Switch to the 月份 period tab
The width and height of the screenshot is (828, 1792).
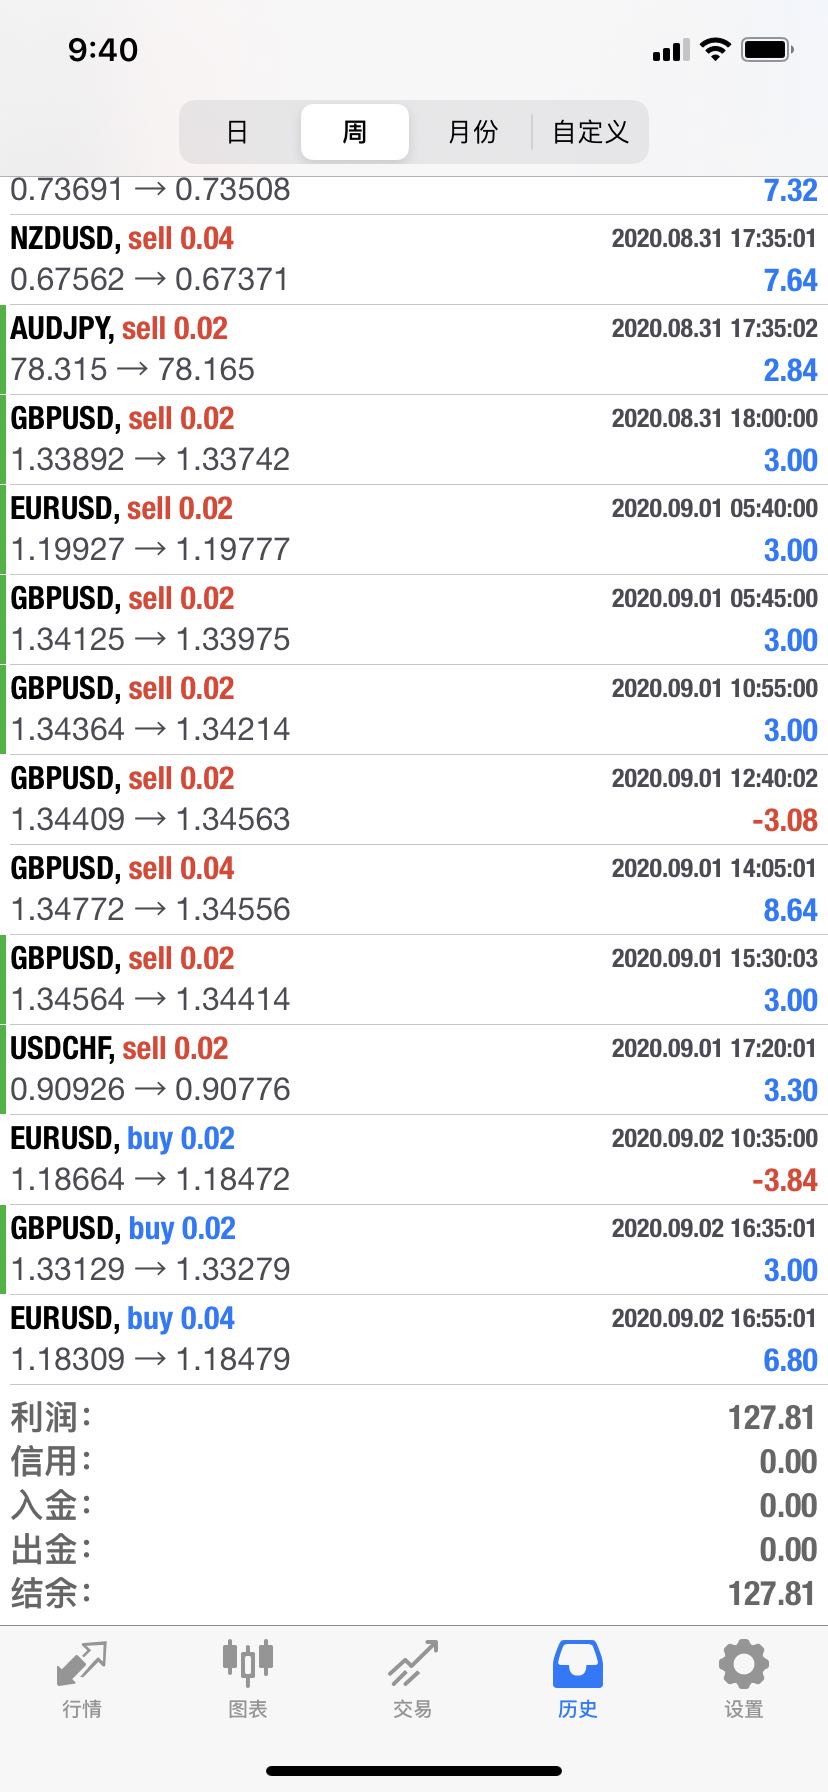pyautogui.click(x=472, y=132)
